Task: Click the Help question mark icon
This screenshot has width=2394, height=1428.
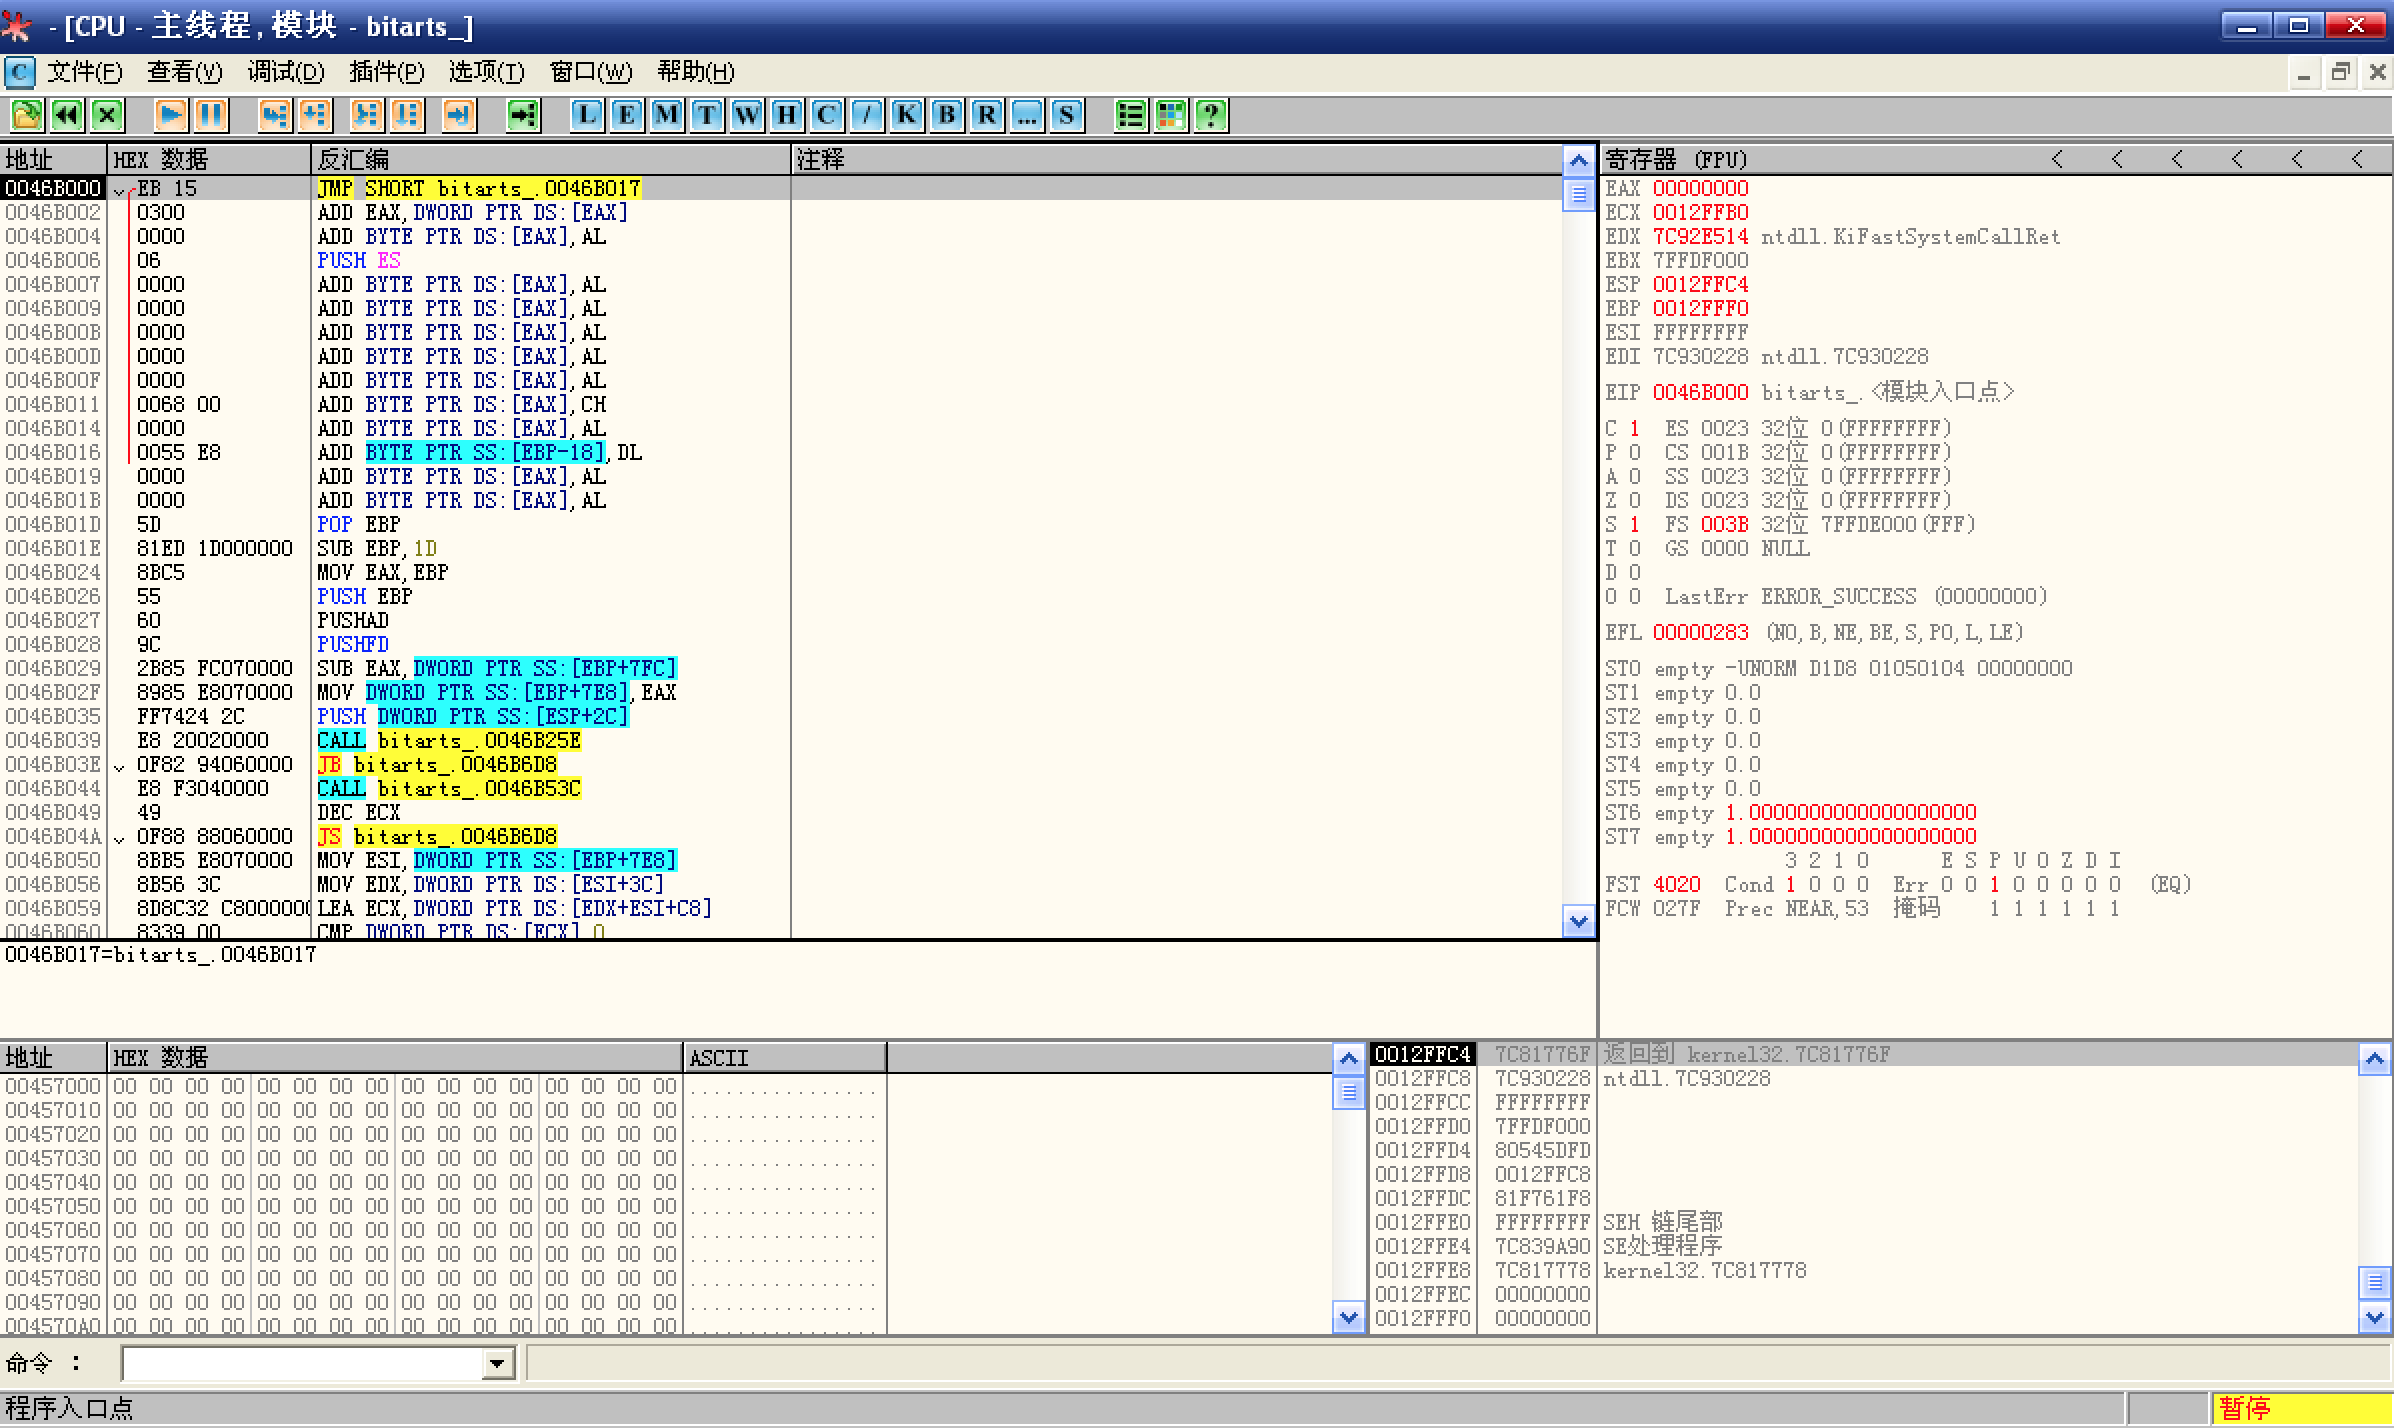Action: click(1211, 115)
